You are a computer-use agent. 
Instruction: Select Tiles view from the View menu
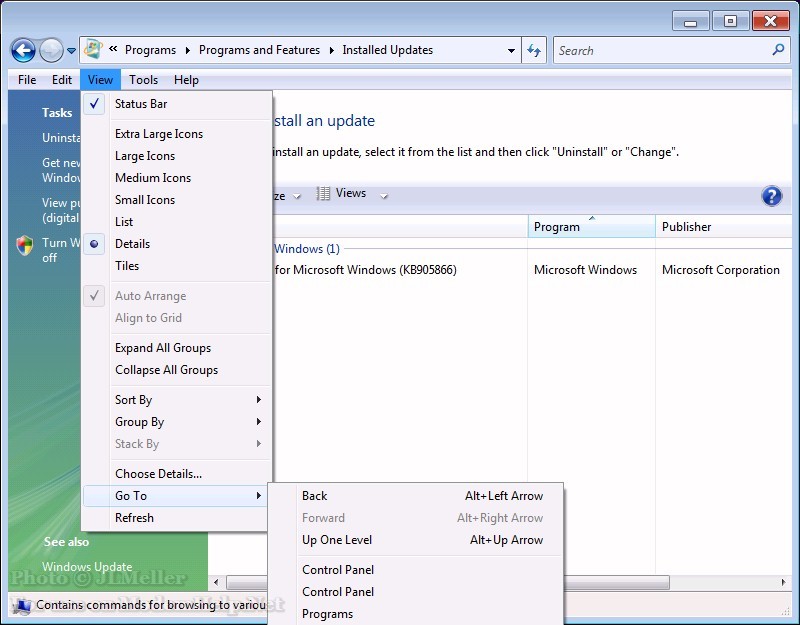127,266
